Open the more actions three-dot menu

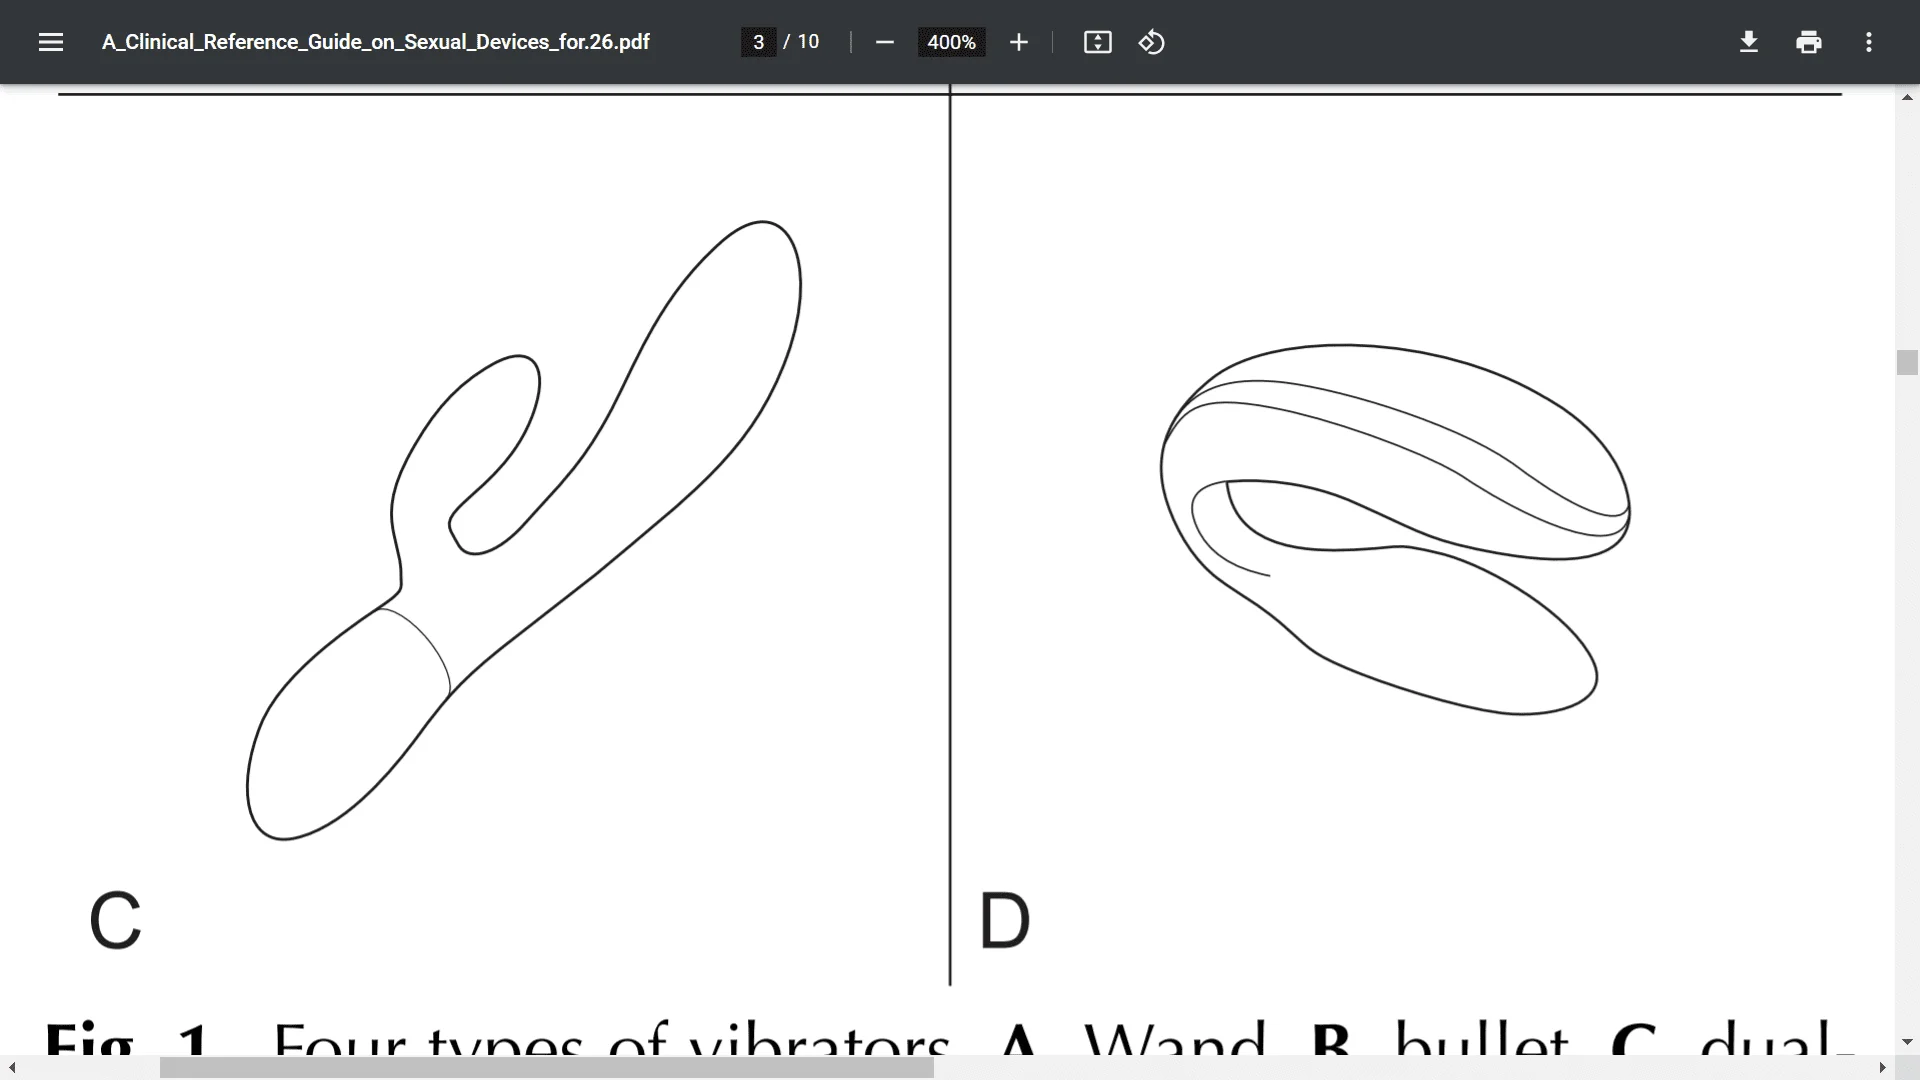click(x=1869, y=42)
